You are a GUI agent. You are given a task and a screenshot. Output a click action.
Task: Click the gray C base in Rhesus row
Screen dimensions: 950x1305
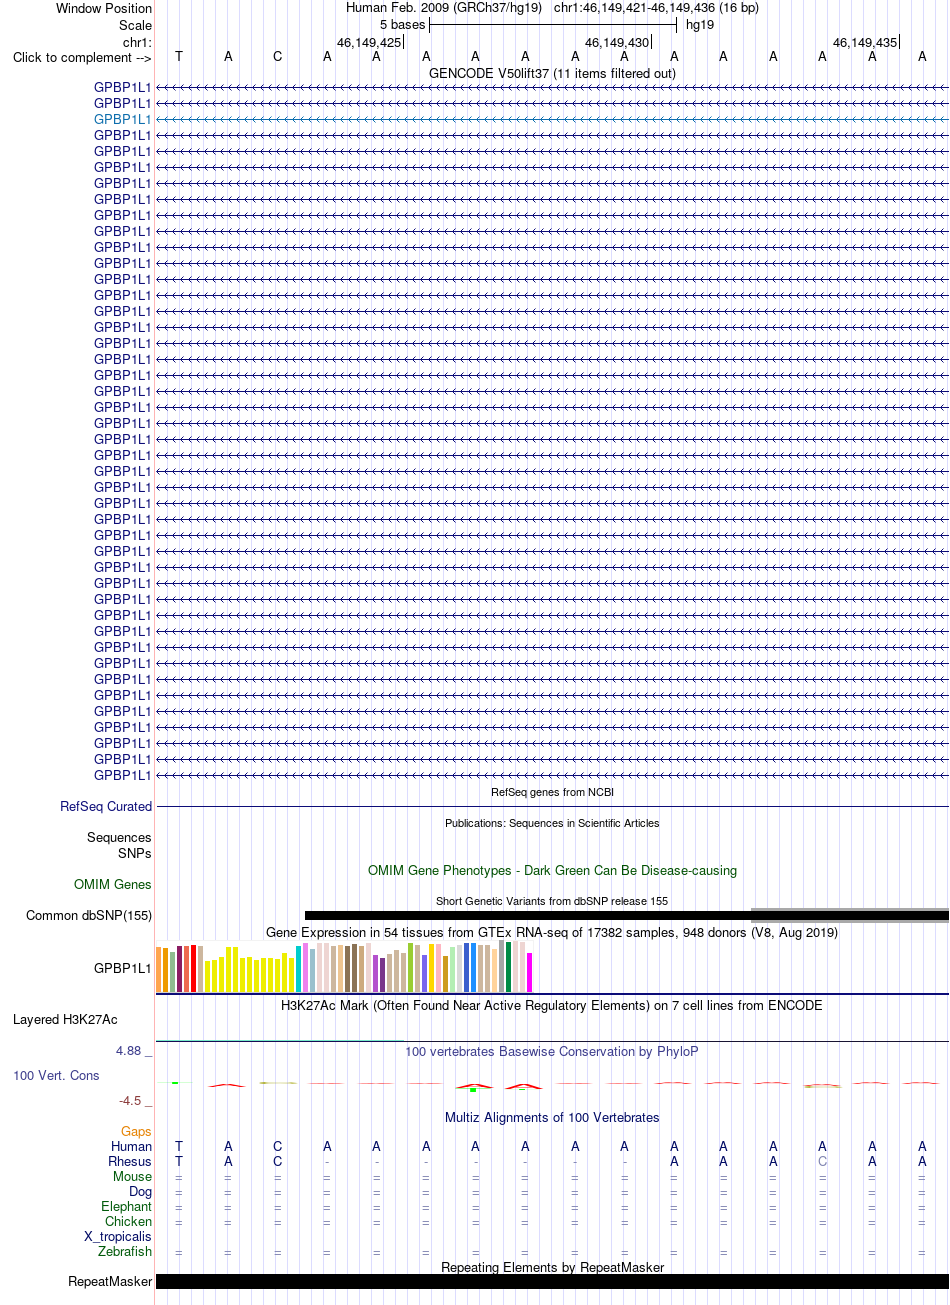coord(822,1161)
